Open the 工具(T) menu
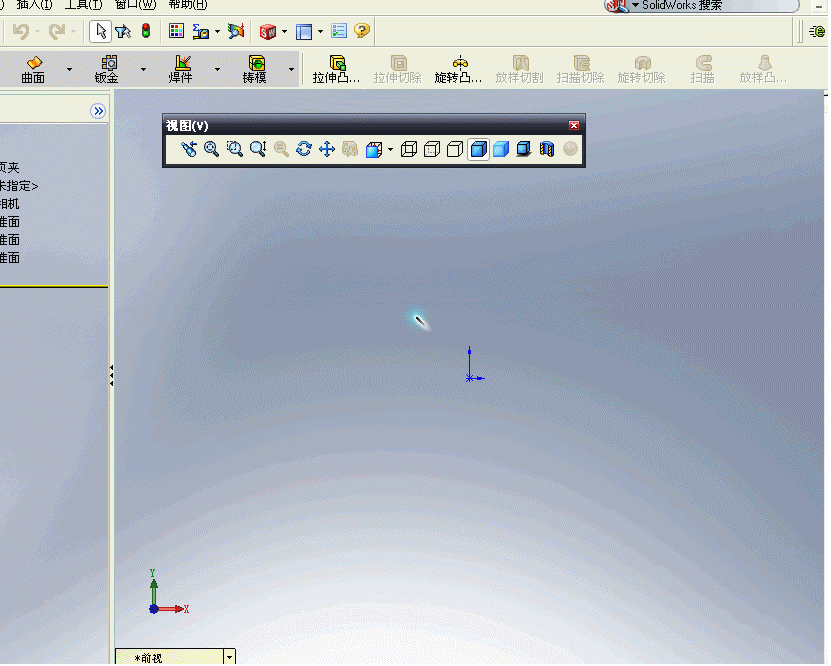Screen dimensions: 831x666 (x=83, y=5)
